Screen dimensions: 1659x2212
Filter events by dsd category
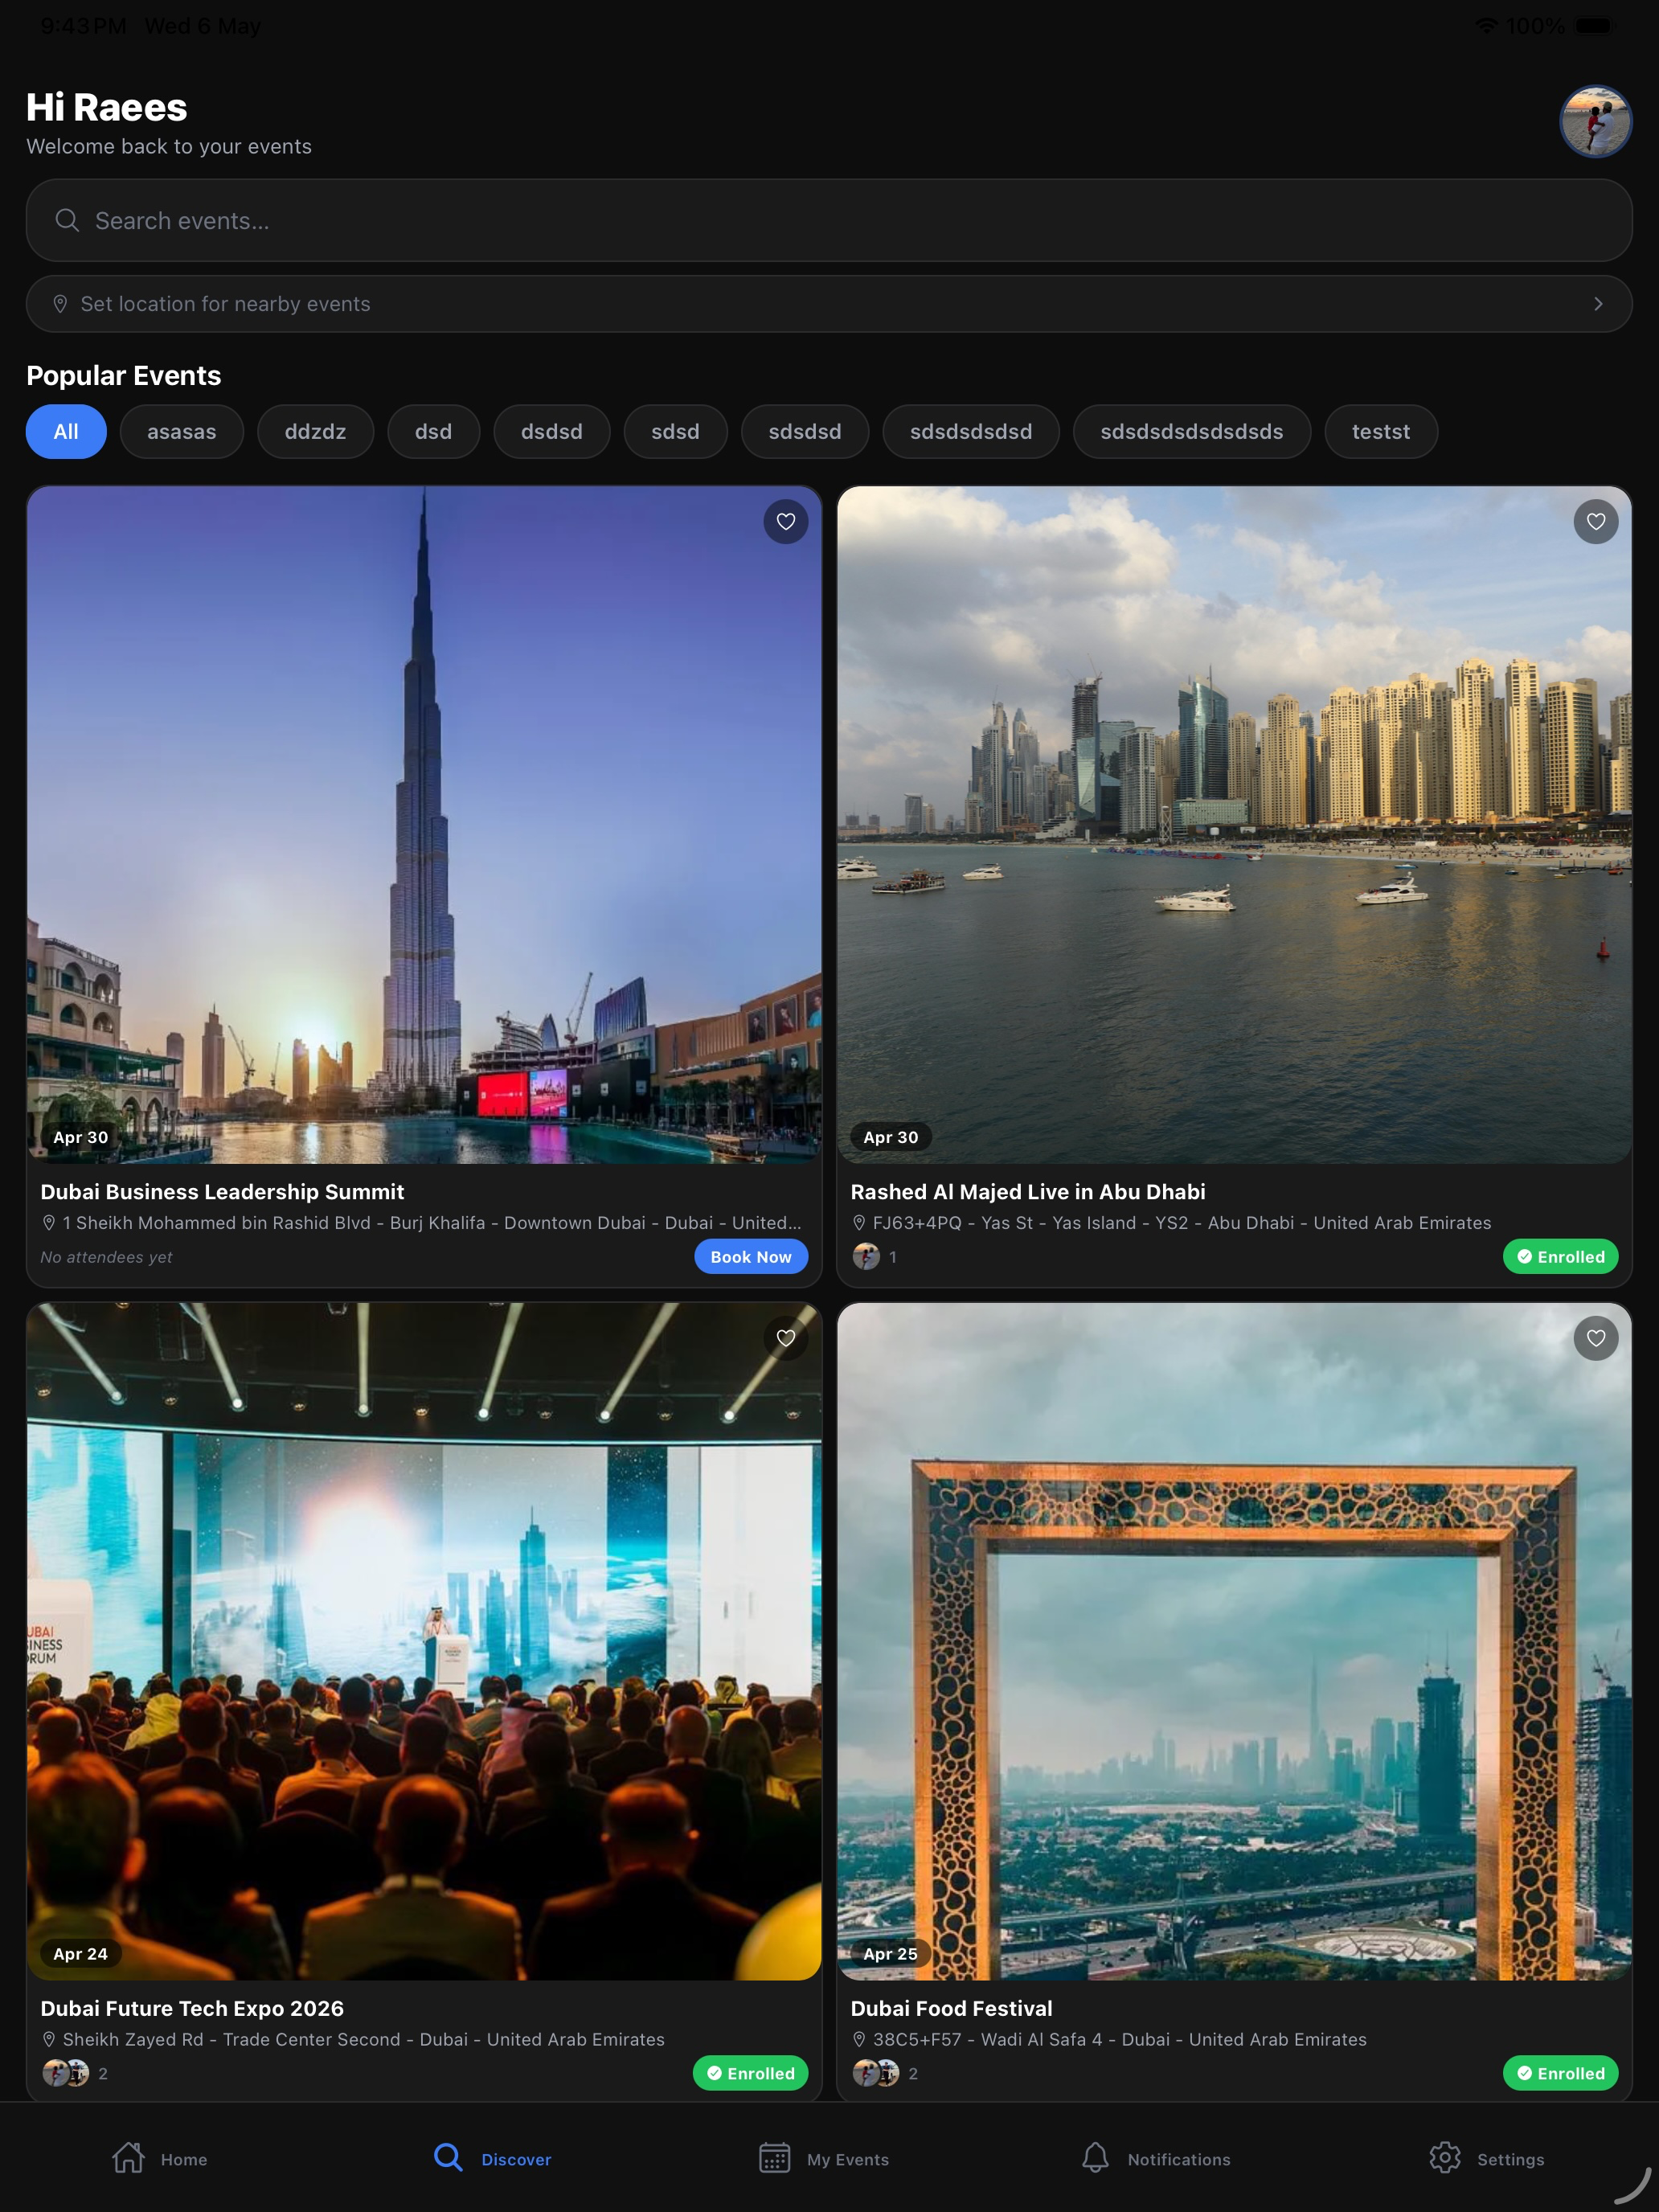(x=434, y=432)
